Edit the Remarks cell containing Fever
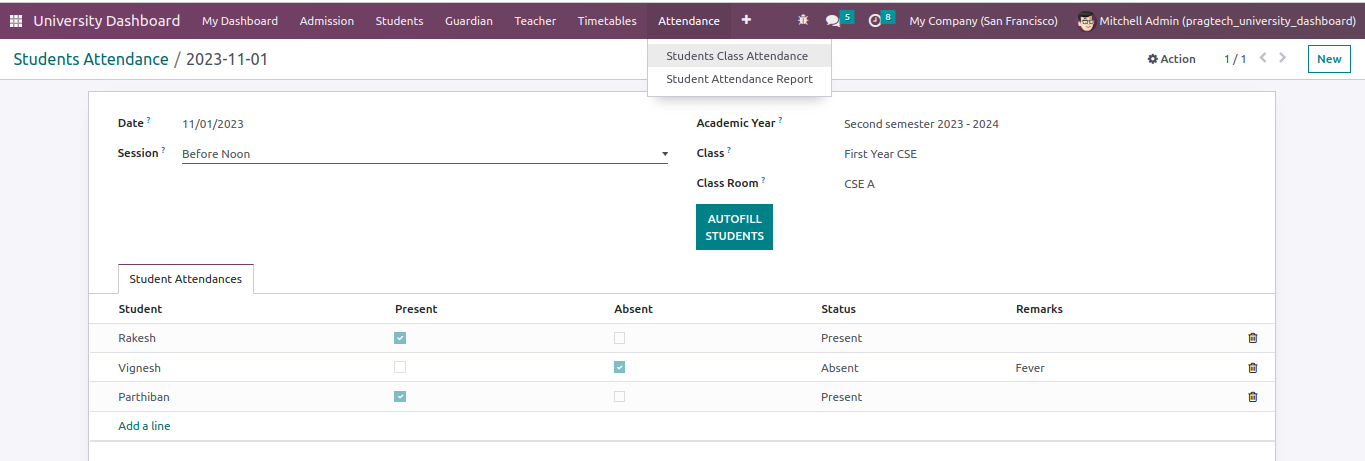 pos(1030,368)
